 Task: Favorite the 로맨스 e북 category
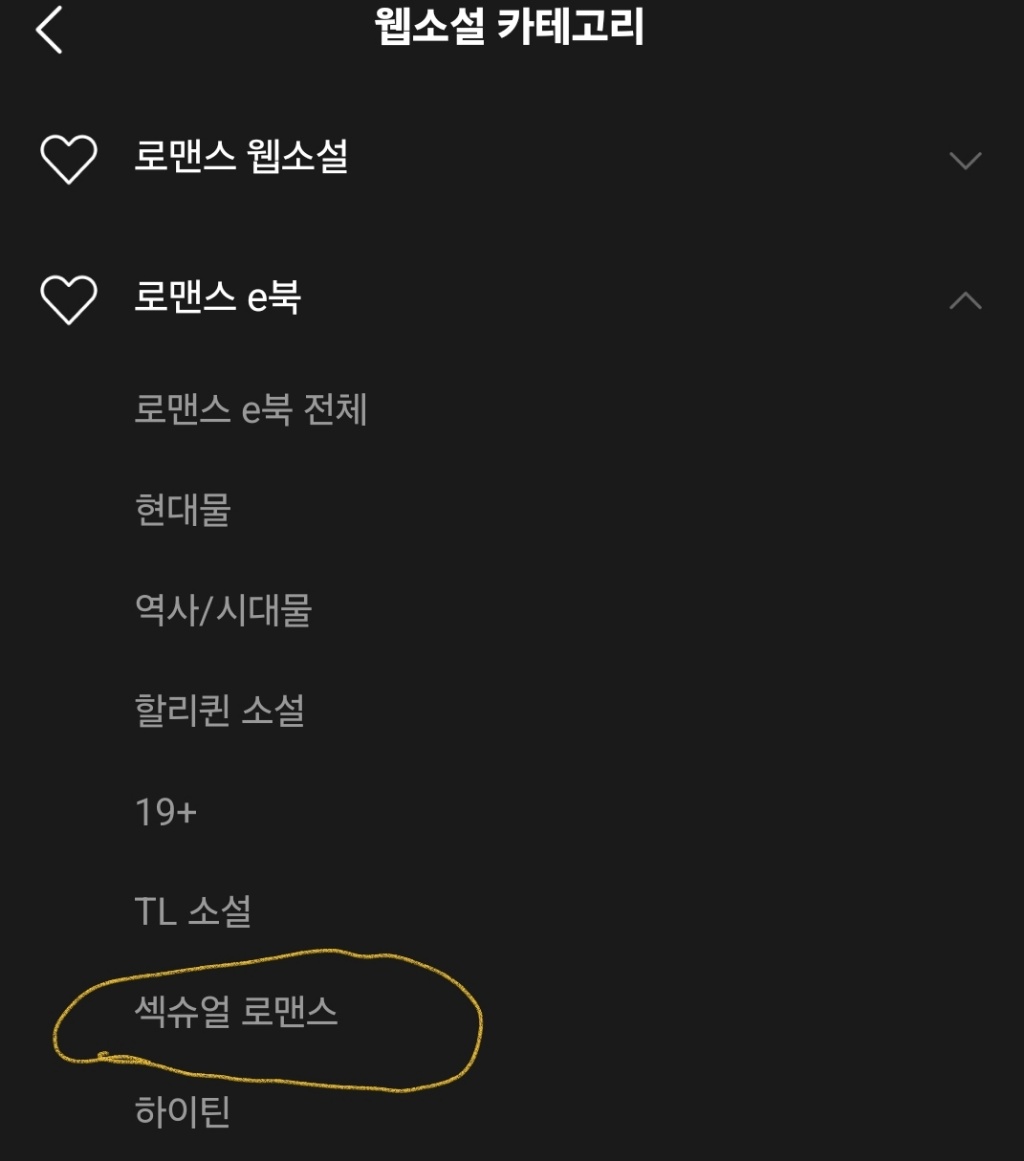pyautogui.click(x=68, y=299)
